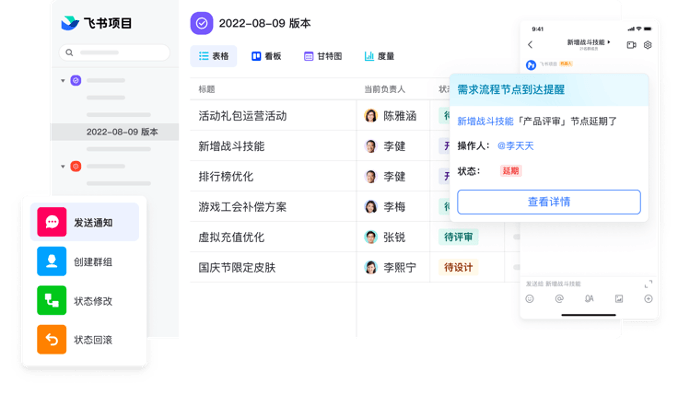The width and height of the screenshot is (678, 394).
Task: Click the 查看详情 button
Action: point(549,202)
